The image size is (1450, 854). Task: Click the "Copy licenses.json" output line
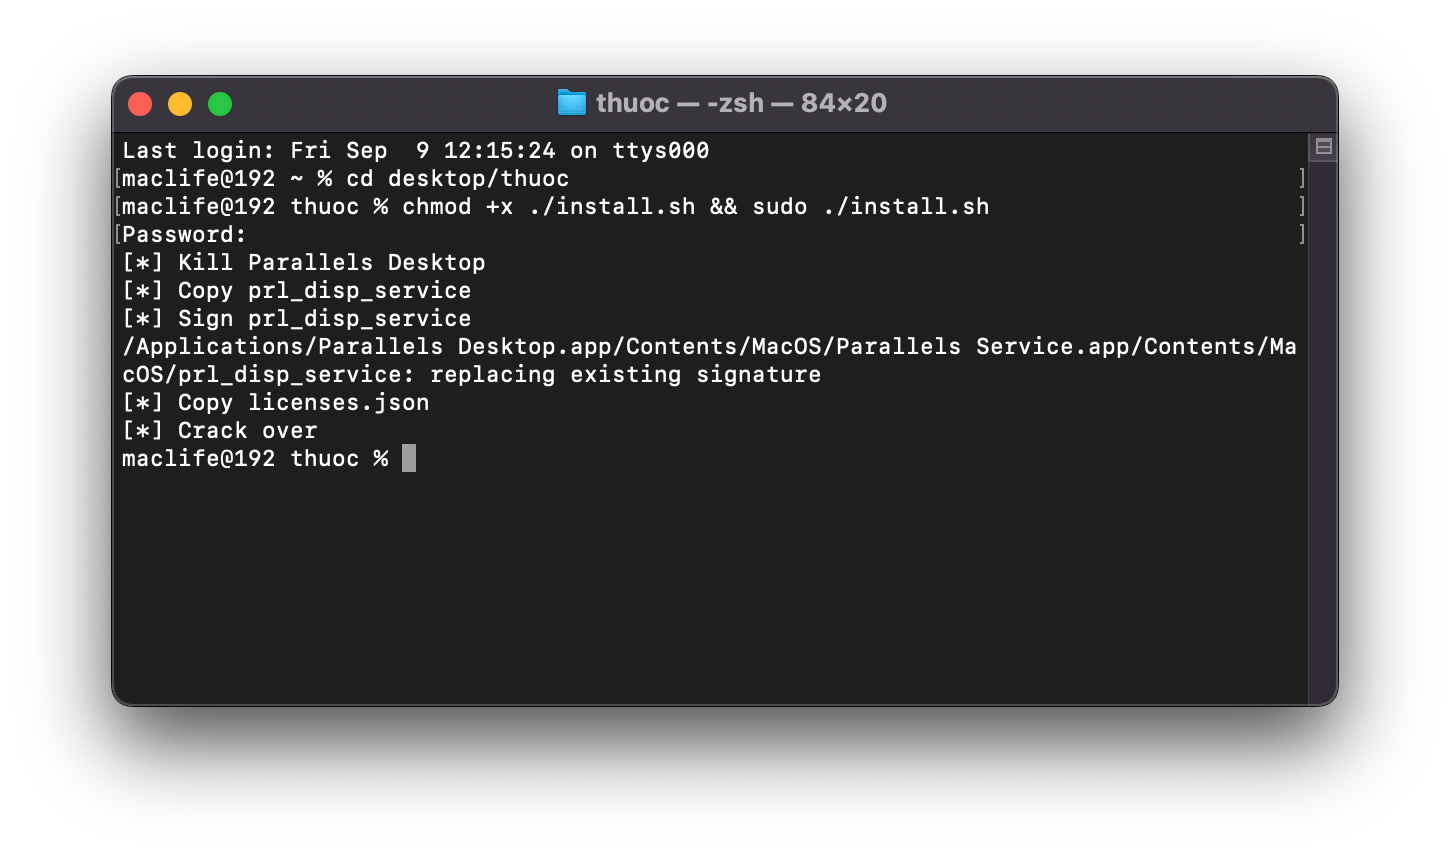coord(303,403)
